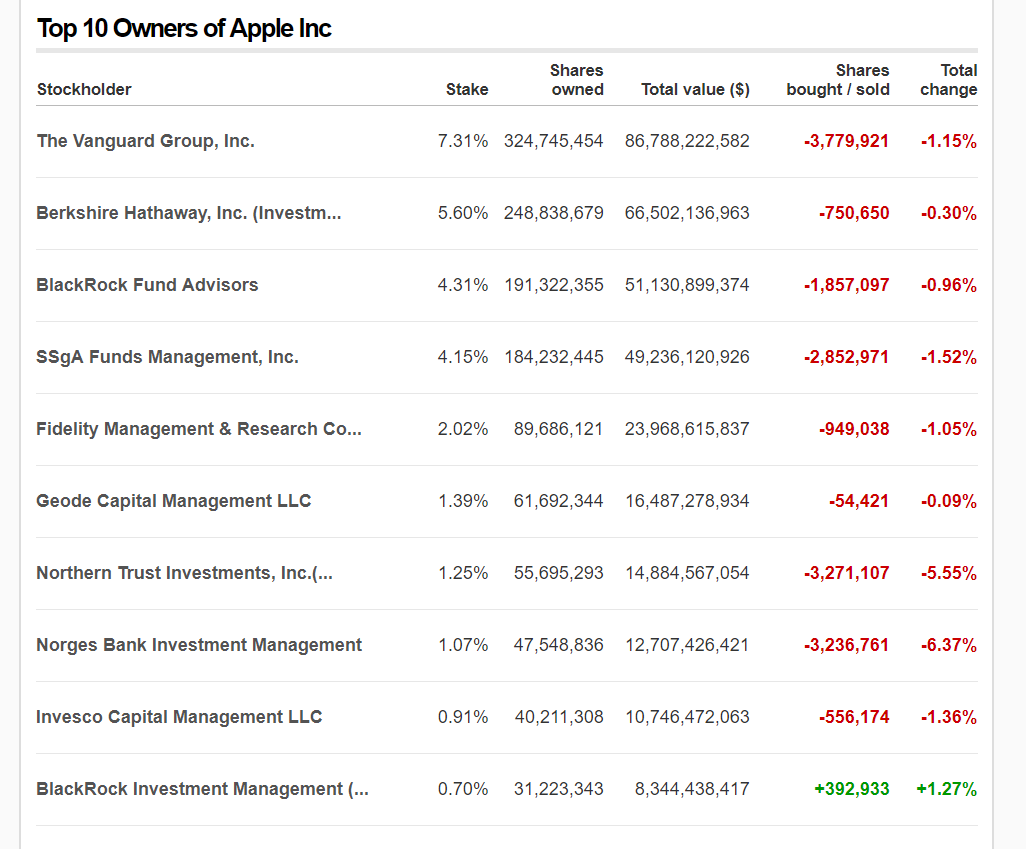Select the +392,933 shares bought cell

[x=851, y=789]
